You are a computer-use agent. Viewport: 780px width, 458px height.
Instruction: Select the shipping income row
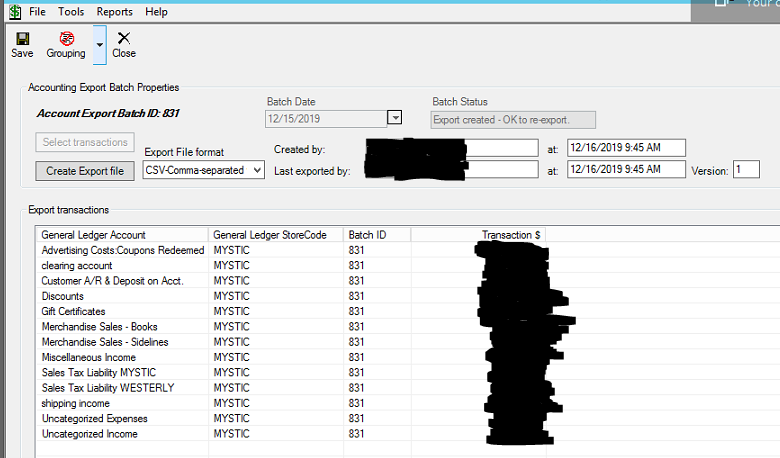291,403
